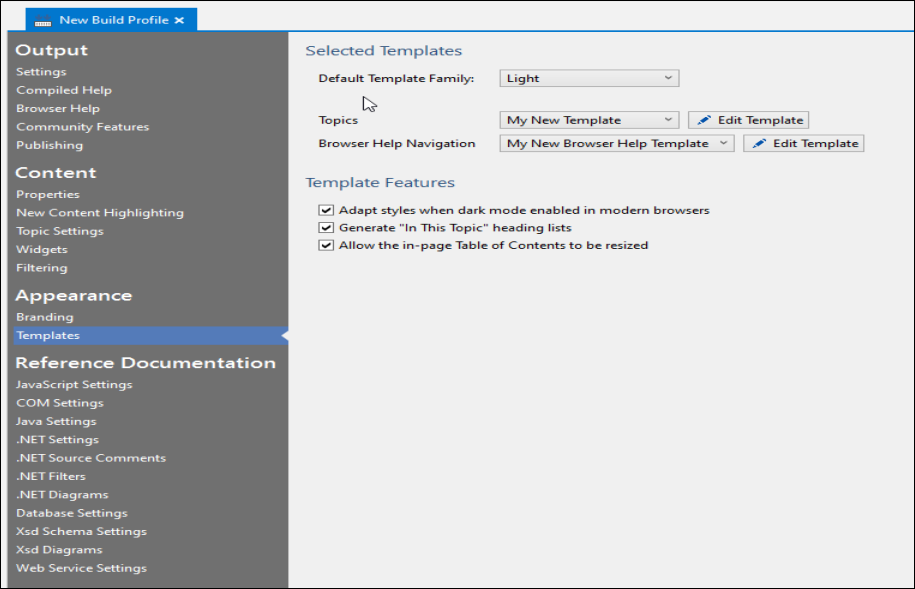The width and height of the screenshot is (915, 589).
Task: Close the New Build Profile tab
Action: pyautogui.click(x=179, y=20)
